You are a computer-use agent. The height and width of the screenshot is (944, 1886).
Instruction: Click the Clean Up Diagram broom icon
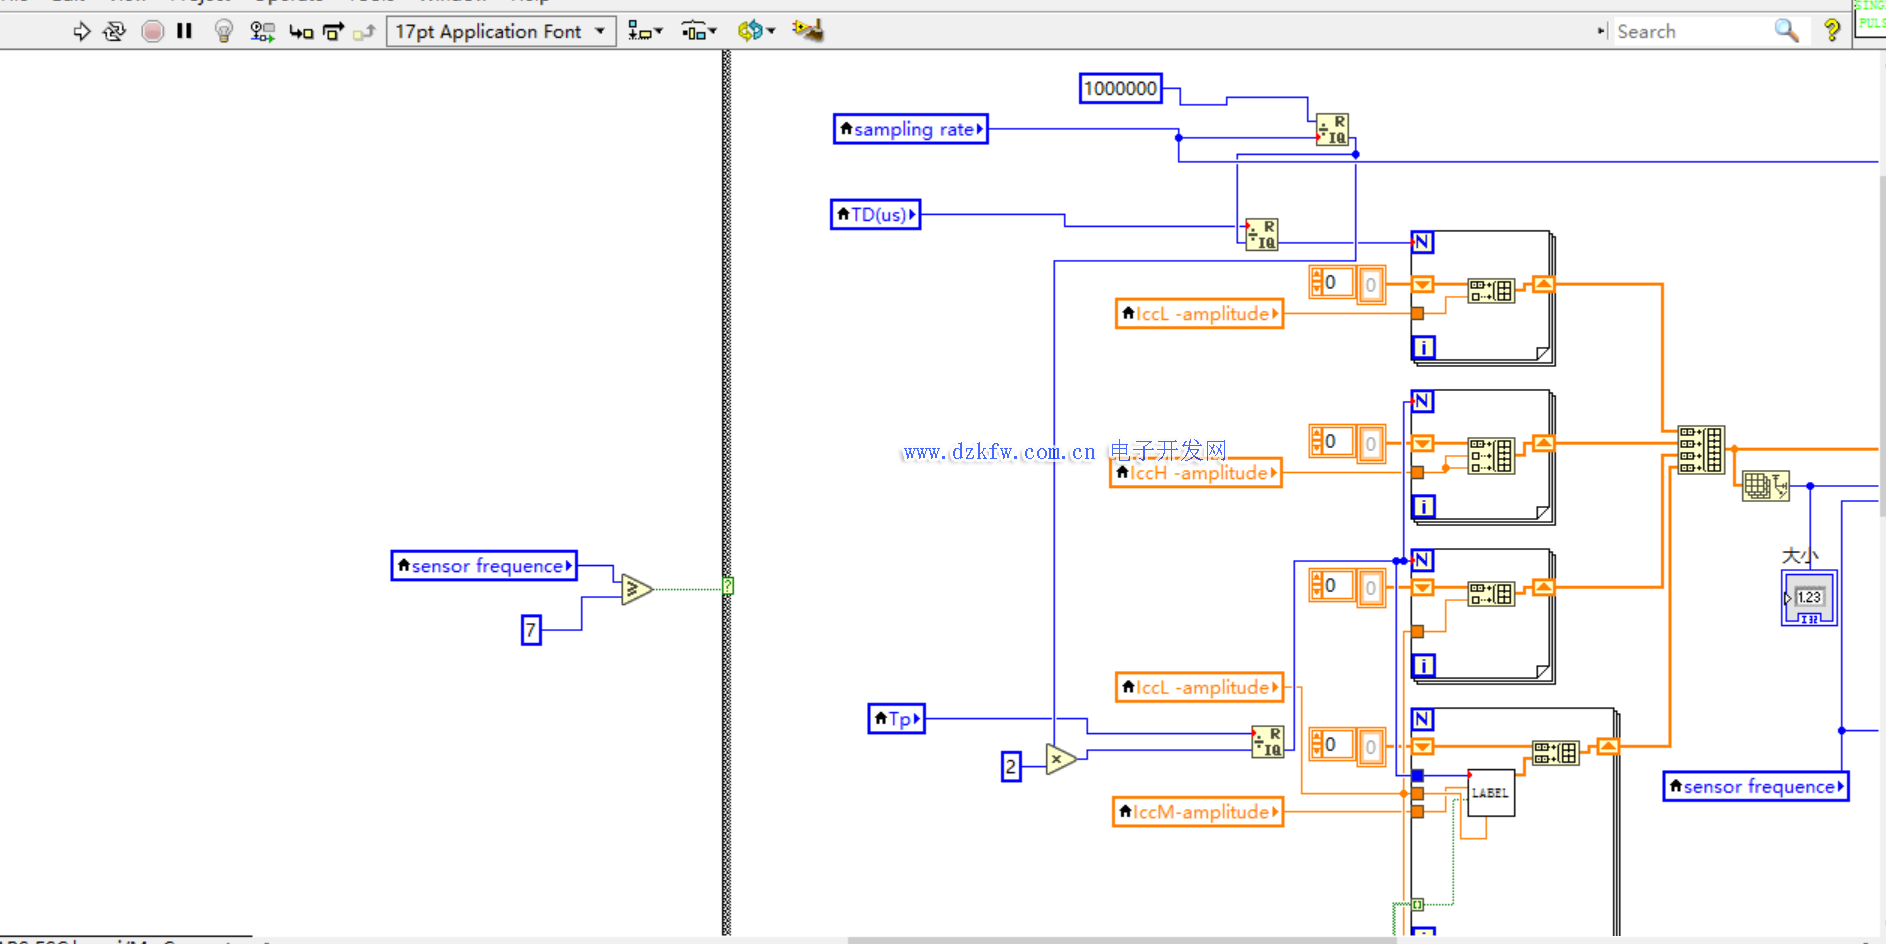[807, 31]
